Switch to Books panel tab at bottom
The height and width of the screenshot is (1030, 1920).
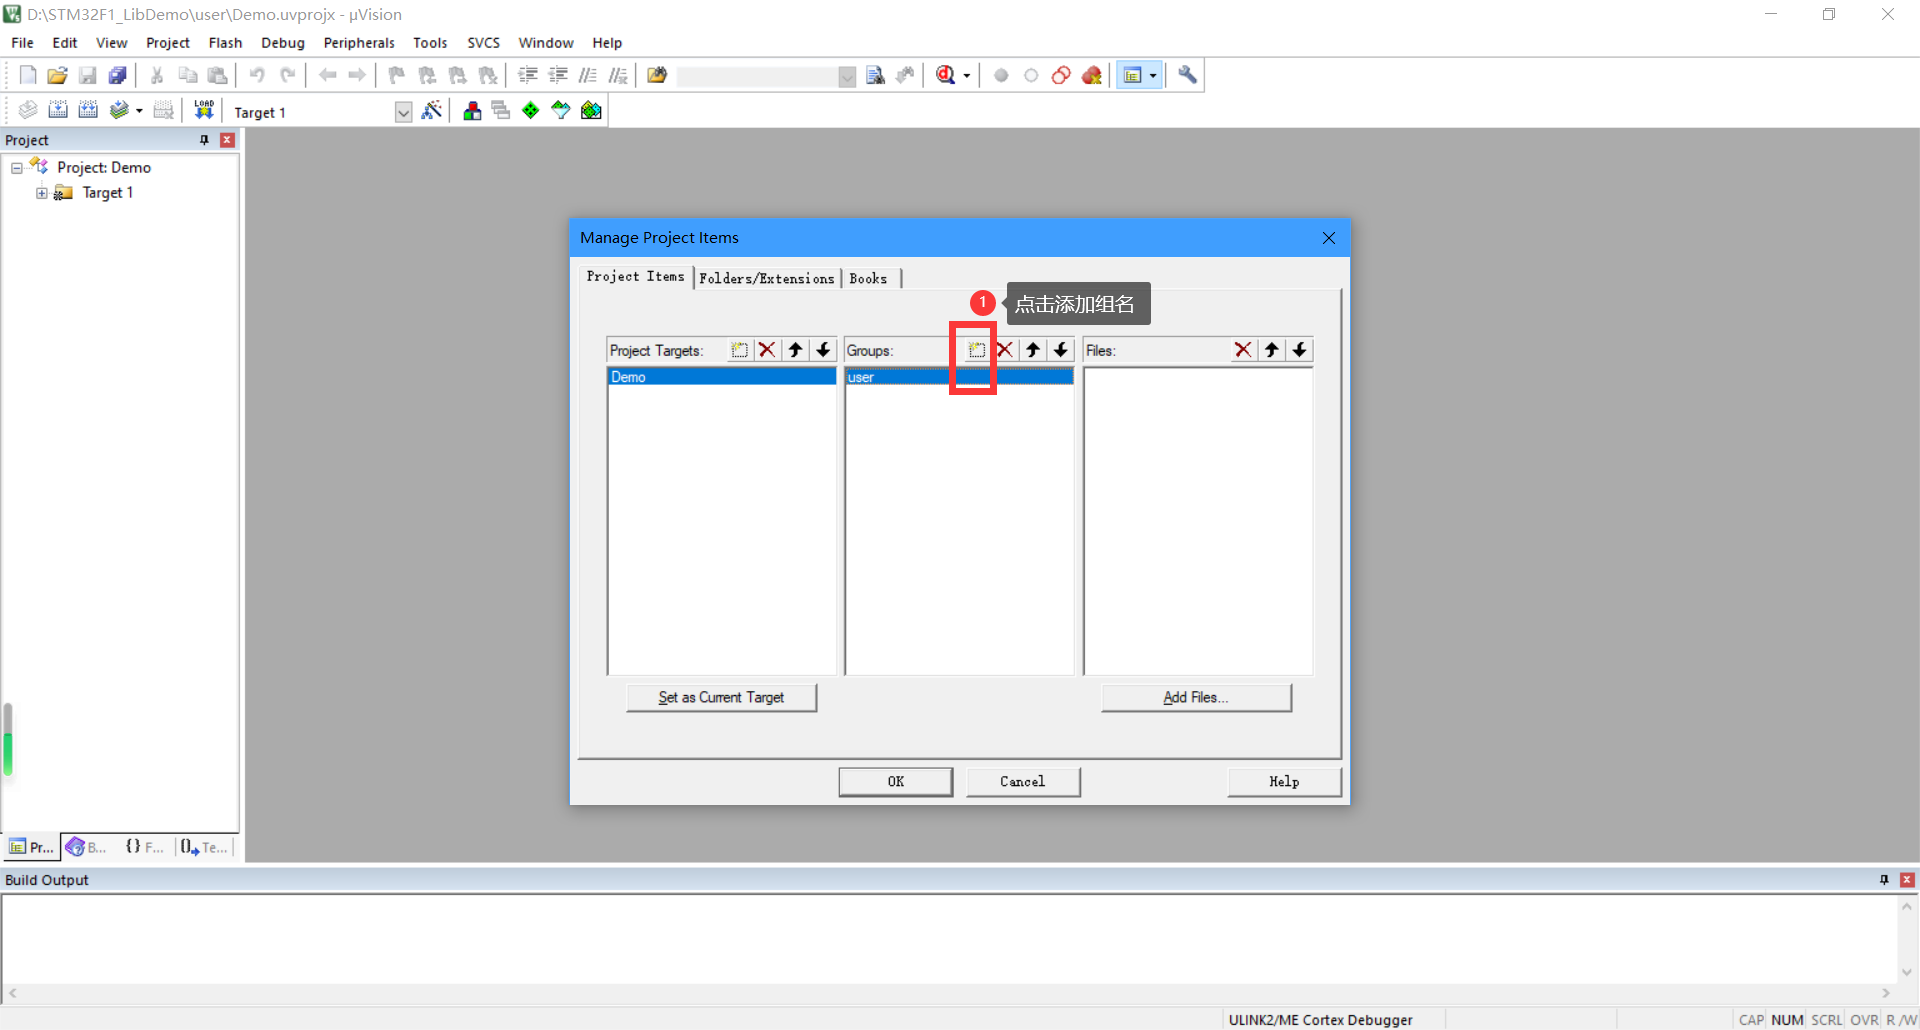pyautogui.click(x=87, y=847)
